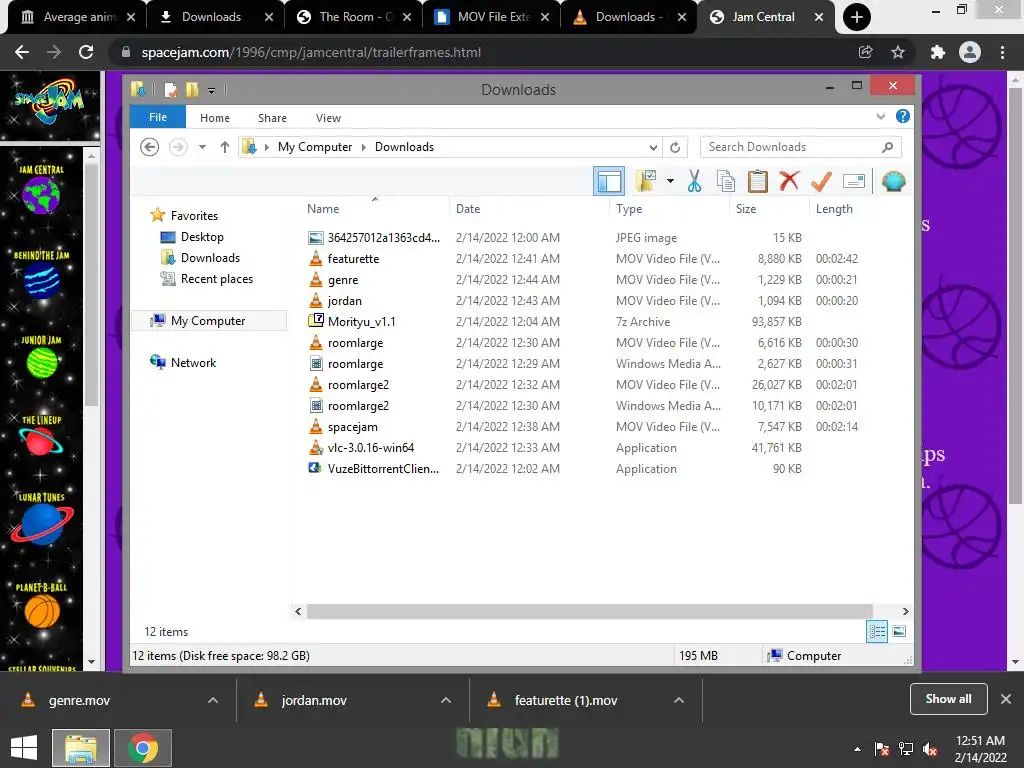Click The Lineup planet in sidebar

coord(41,441)
